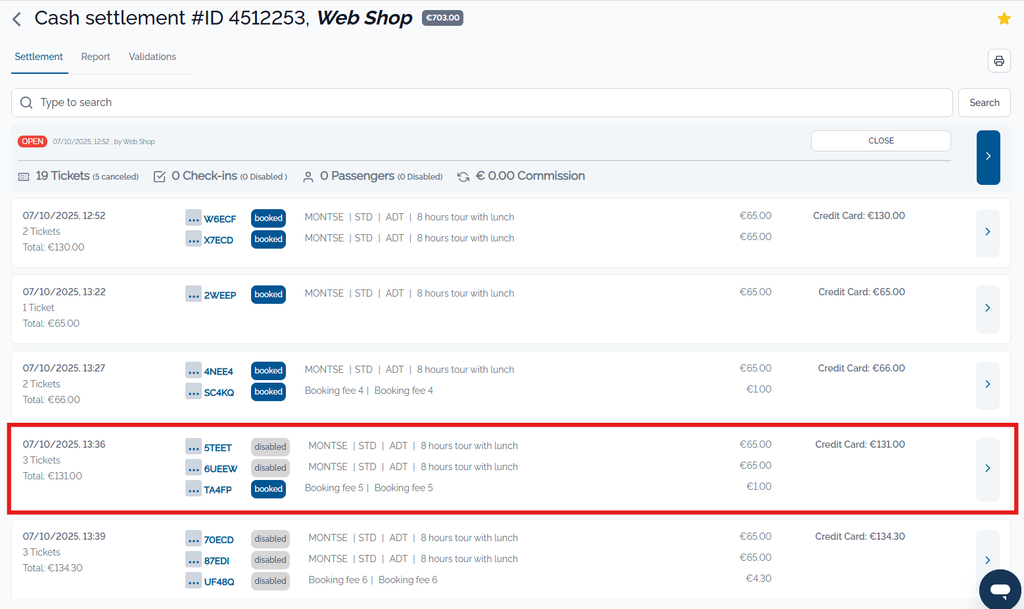The width and height of the screenshot is (1024, 609).
Task: Toggle the yellow favorite star
Action: point(1004,19)
